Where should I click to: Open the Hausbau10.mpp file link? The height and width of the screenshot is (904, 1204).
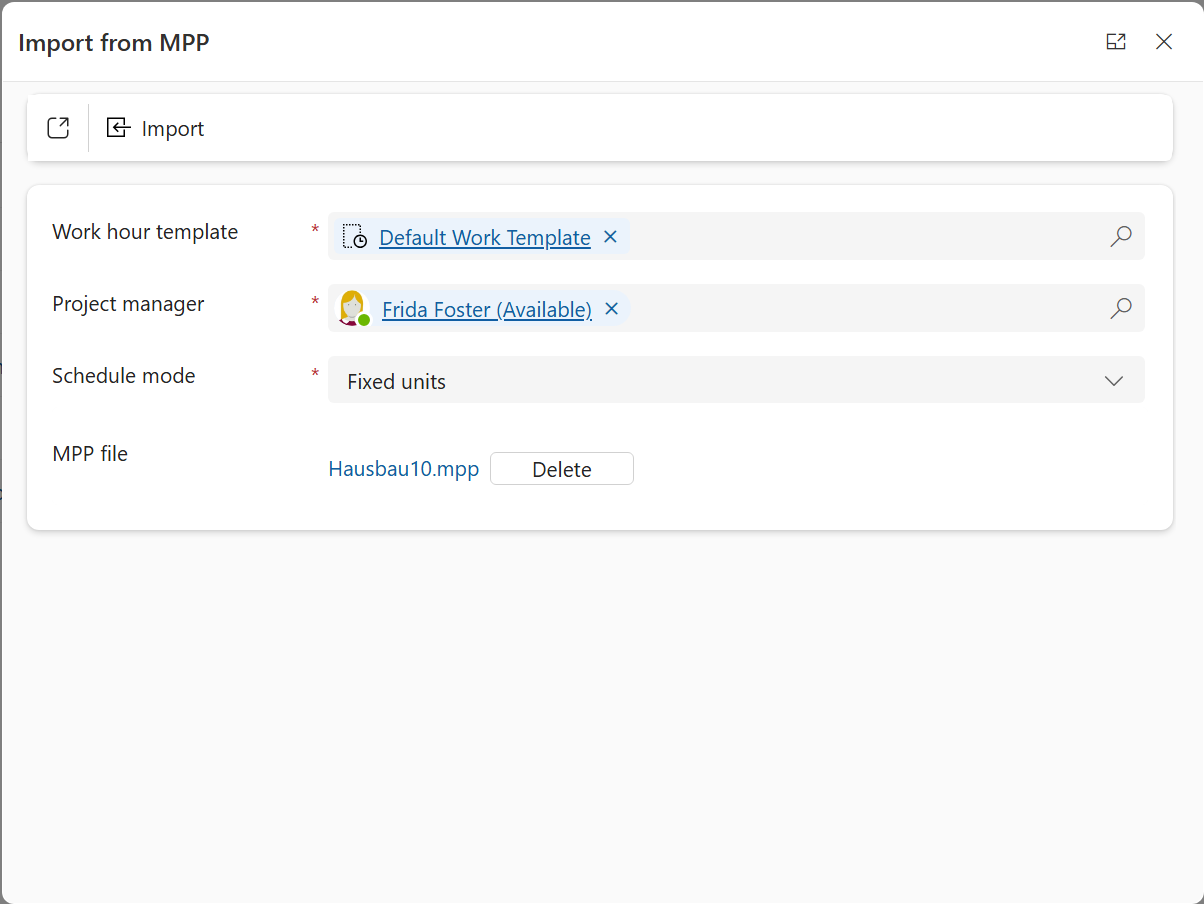pyautogui.click(x=403, y=469)
